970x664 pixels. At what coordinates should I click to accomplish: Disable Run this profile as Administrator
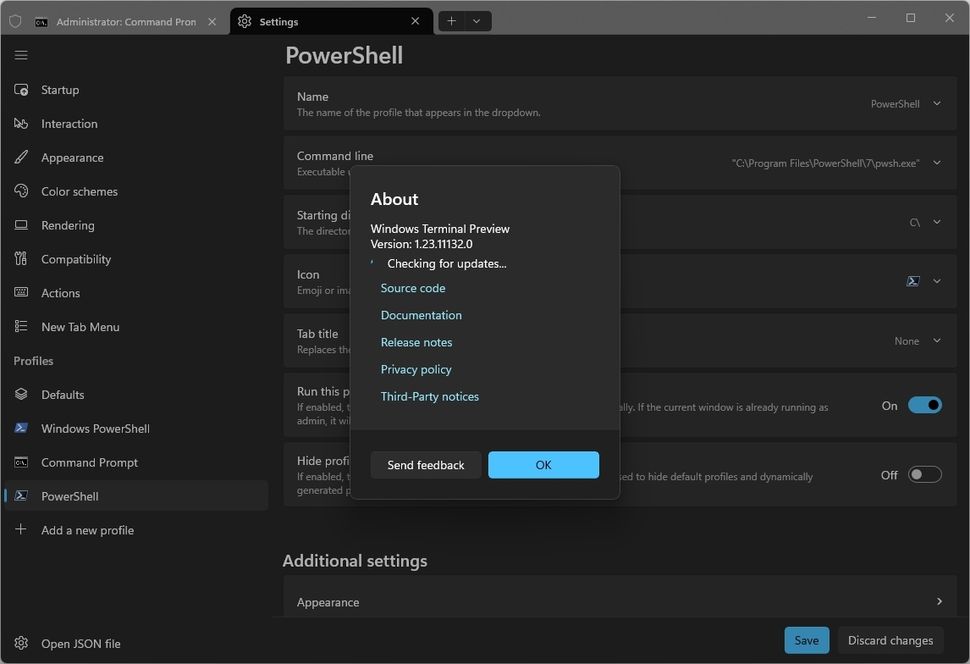pos(923,404)
